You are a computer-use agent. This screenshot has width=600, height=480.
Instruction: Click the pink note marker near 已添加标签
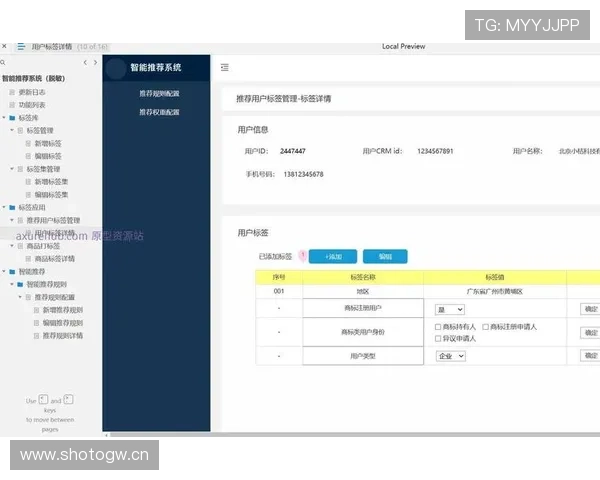(x=302, y=255)
